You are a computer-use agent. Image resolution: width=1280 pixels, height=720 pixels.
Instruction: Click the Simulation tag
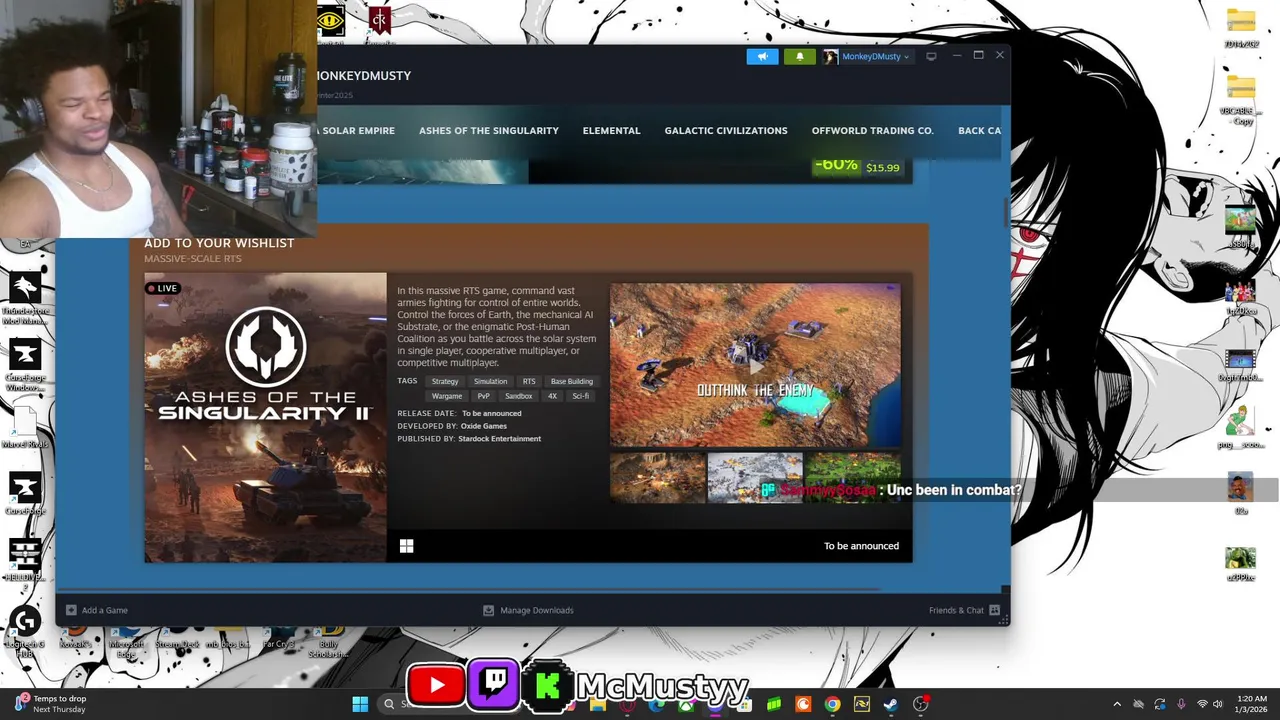[x=491, y=381]
